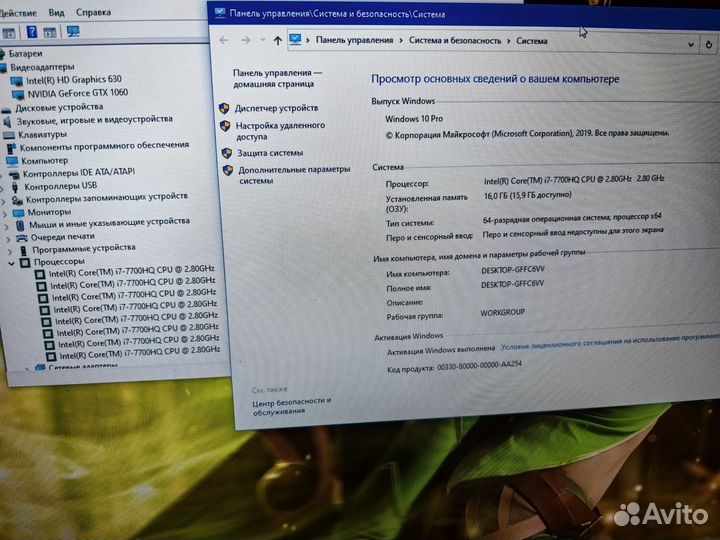
Task: Click the up arrow navigation button
Action: (277, 41)
